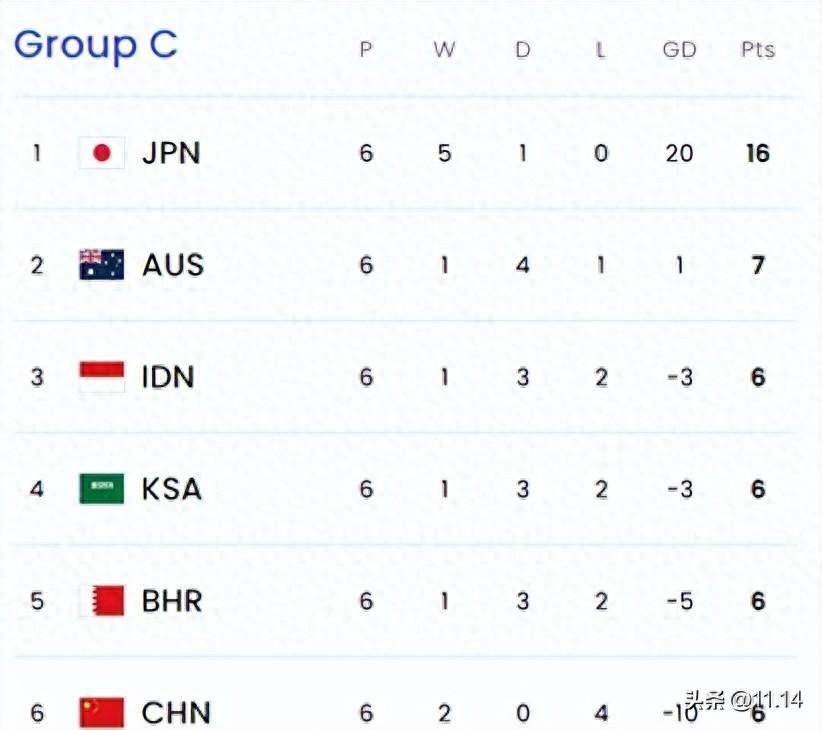This screenshot has height=730, width=822.
Task: Click the Australia flag icon
Action: 101,265
